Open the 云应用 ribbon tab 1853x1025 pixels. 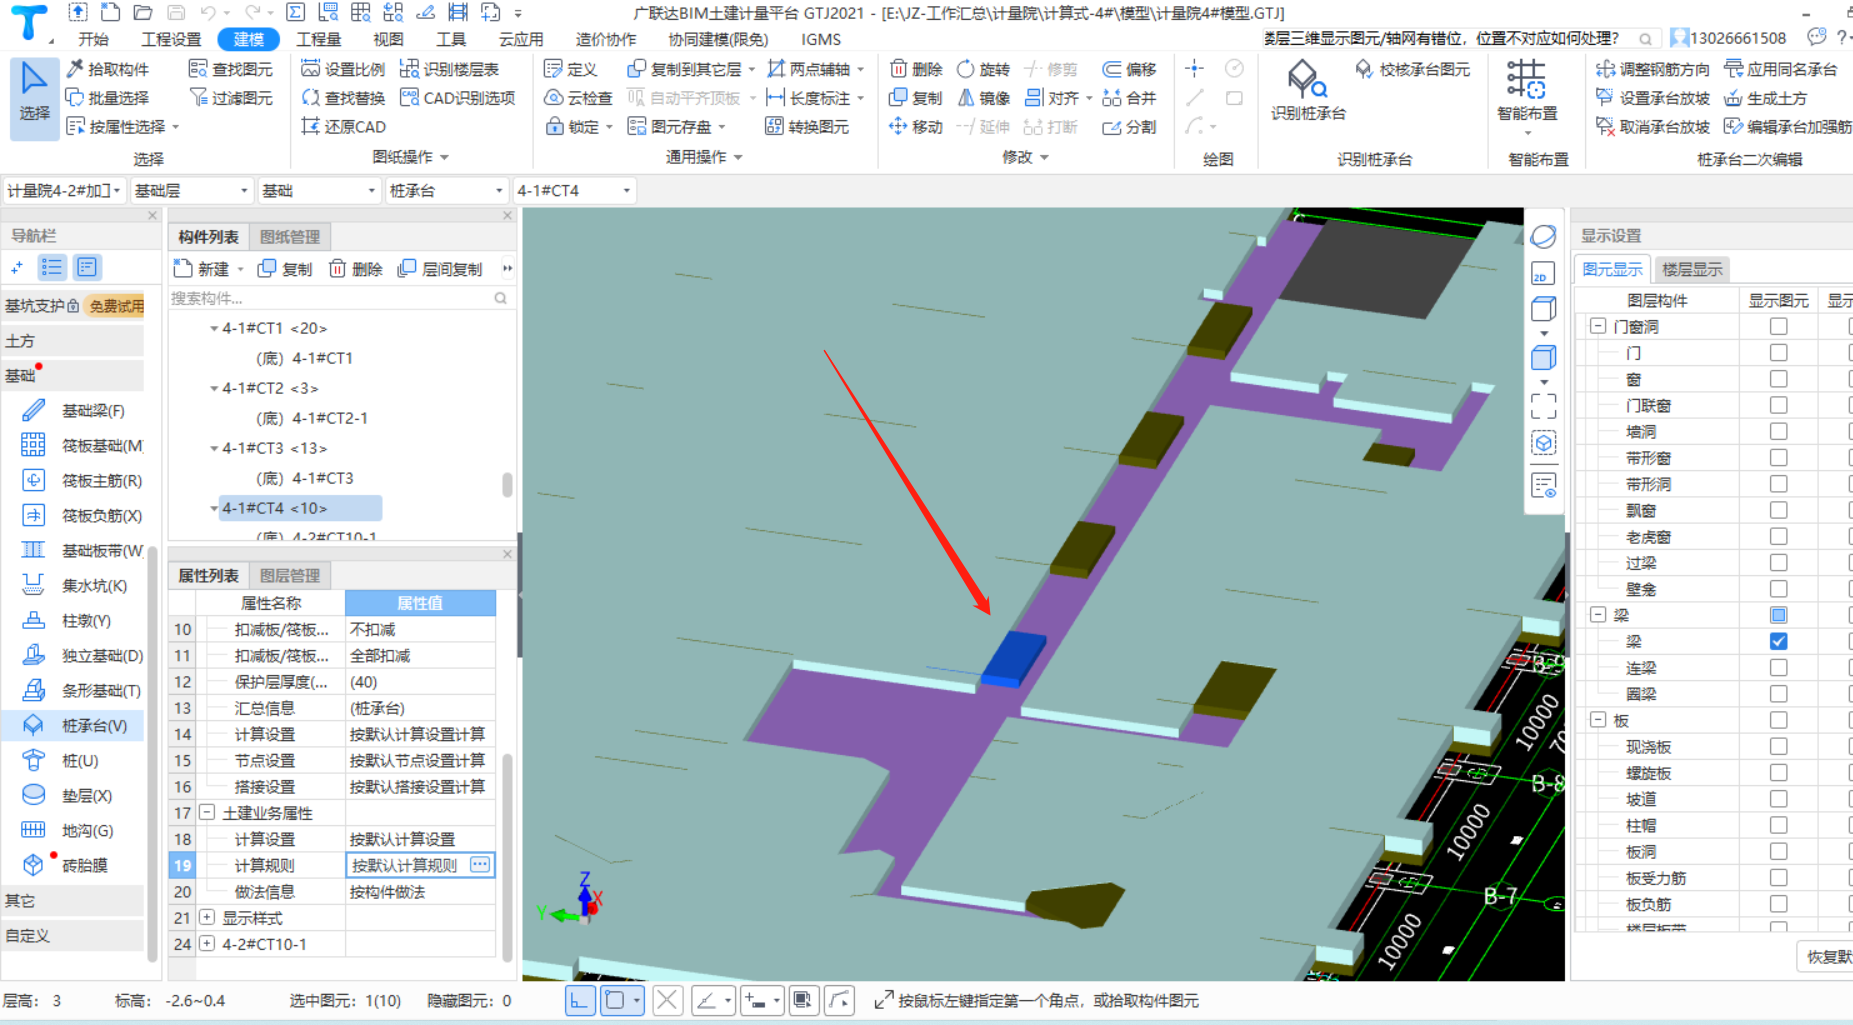pyautogui.click(x=521, y=39)
